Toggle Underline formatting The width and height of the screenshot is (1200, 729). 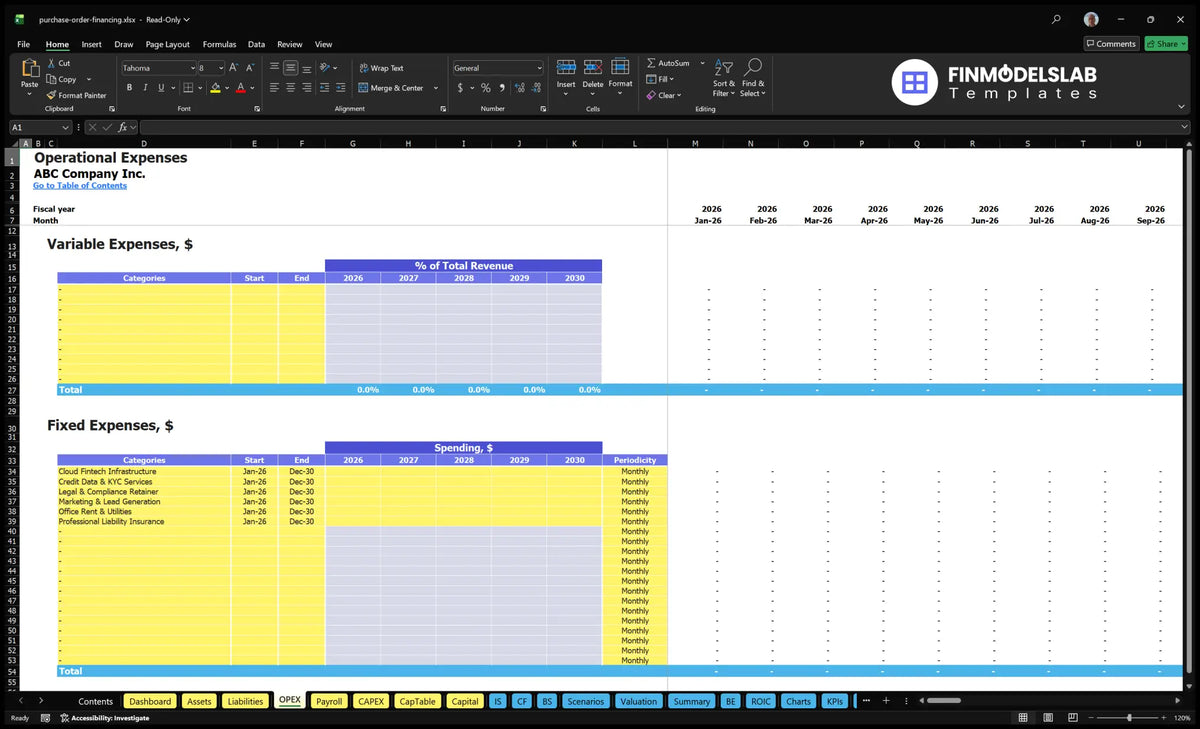pos(161,88)
